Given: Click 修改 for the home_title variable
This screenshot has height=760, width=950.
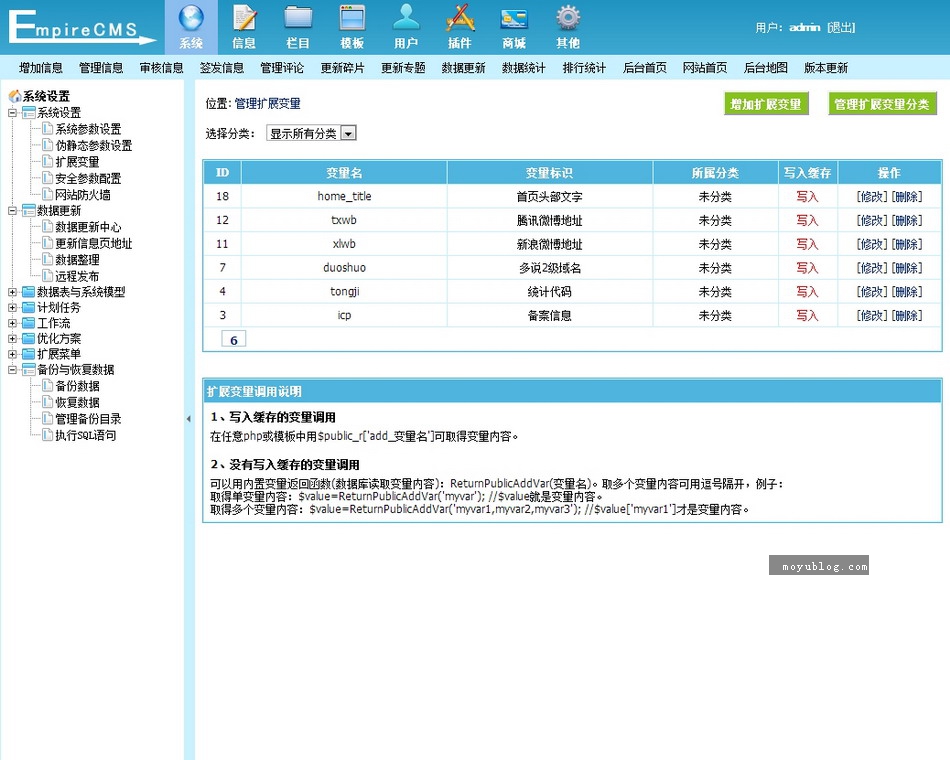Looking at the screenshot, I should (872, 196).
